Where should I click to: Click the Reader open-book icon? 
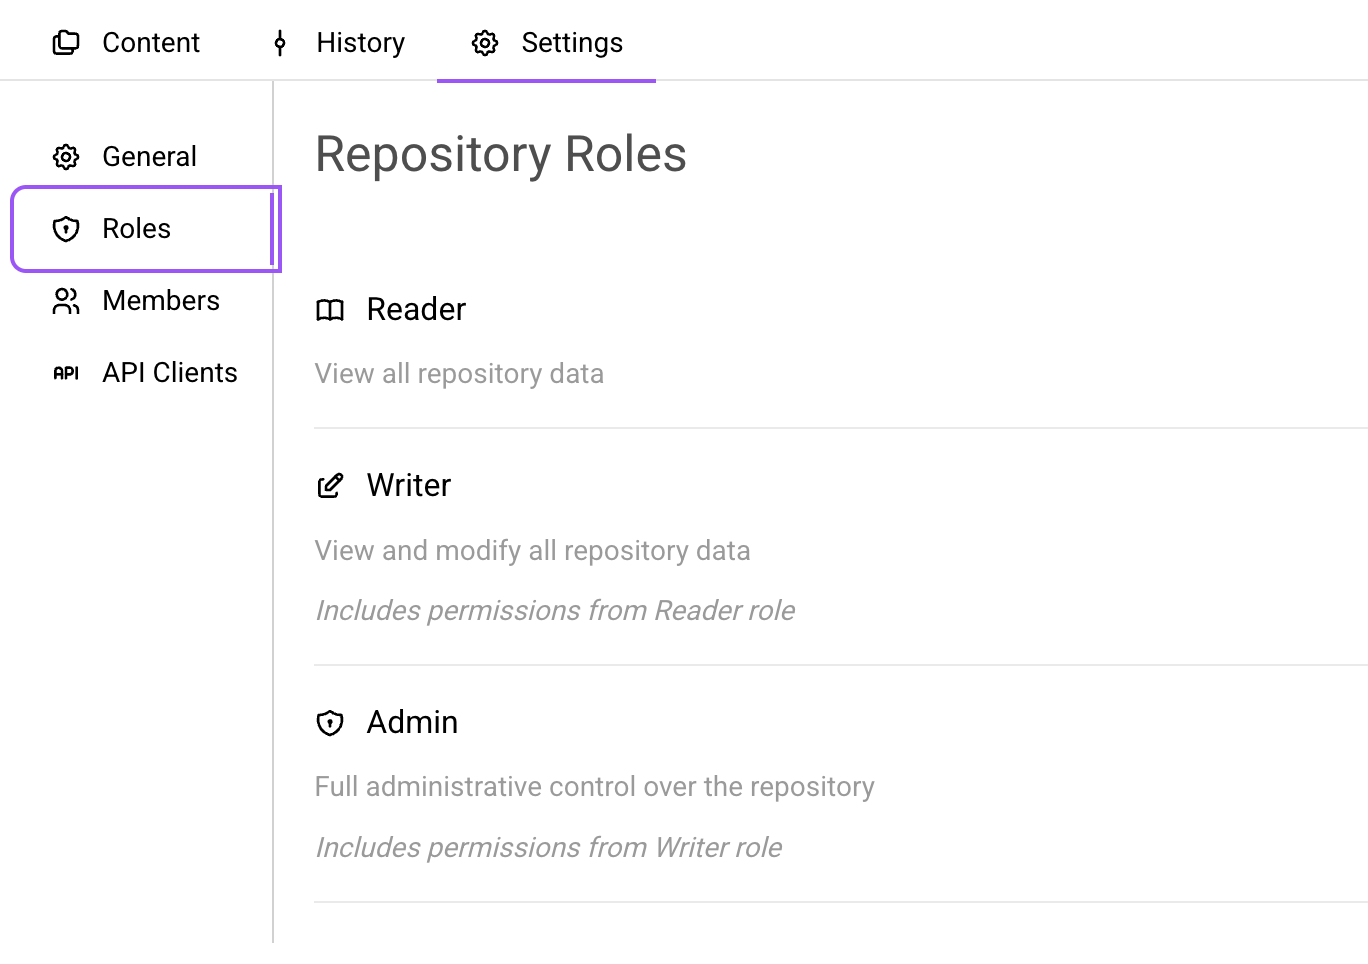click(330, 310)
